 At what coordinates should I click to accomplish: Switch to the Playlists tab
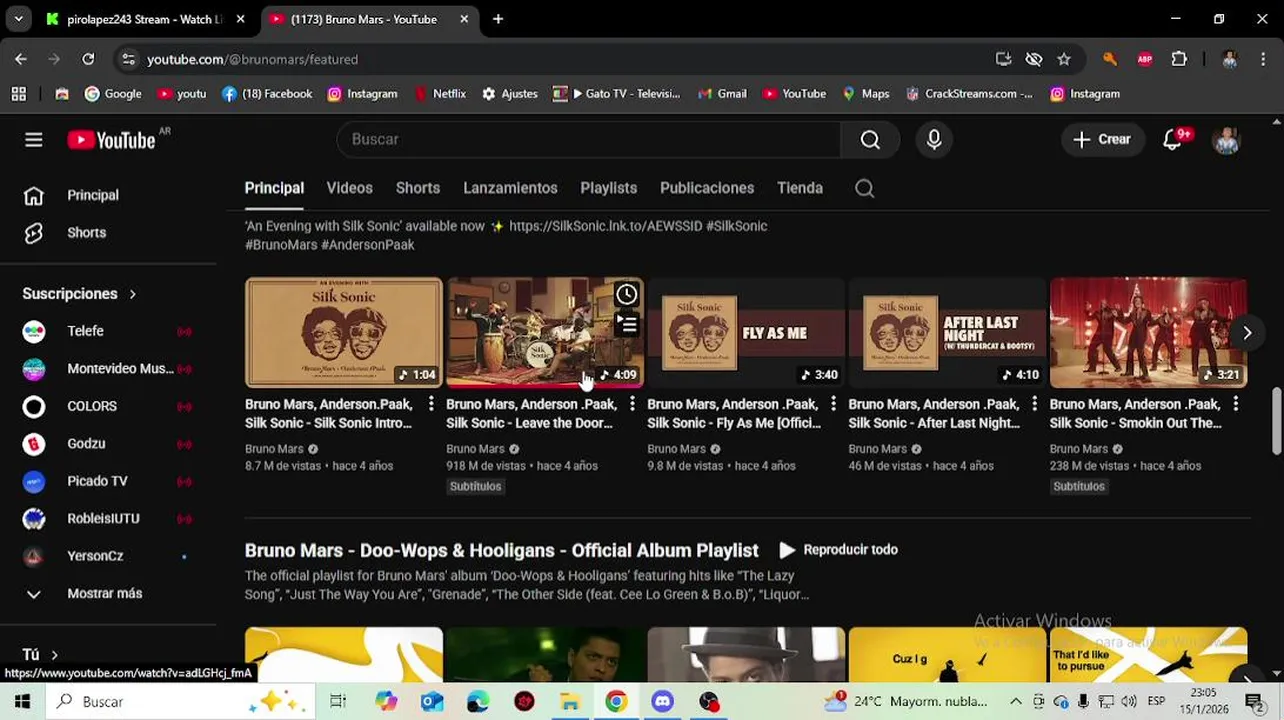point(608,188)
